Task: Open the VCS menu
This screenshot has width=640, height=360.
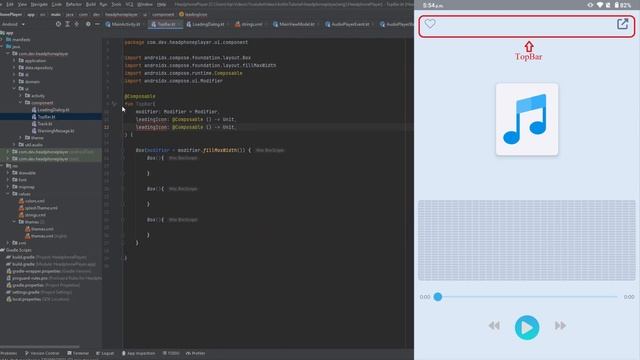Action: tap(129, 4)
